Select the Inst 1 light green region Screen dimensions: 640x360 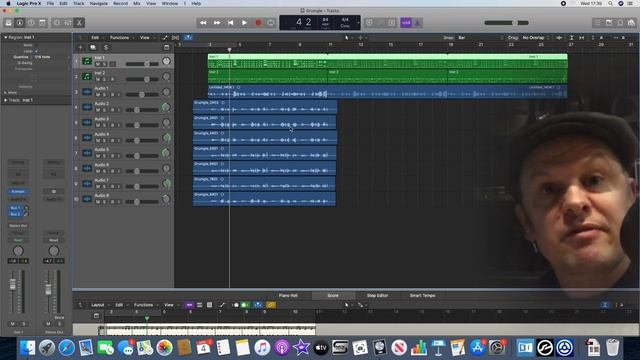[387, 61]
